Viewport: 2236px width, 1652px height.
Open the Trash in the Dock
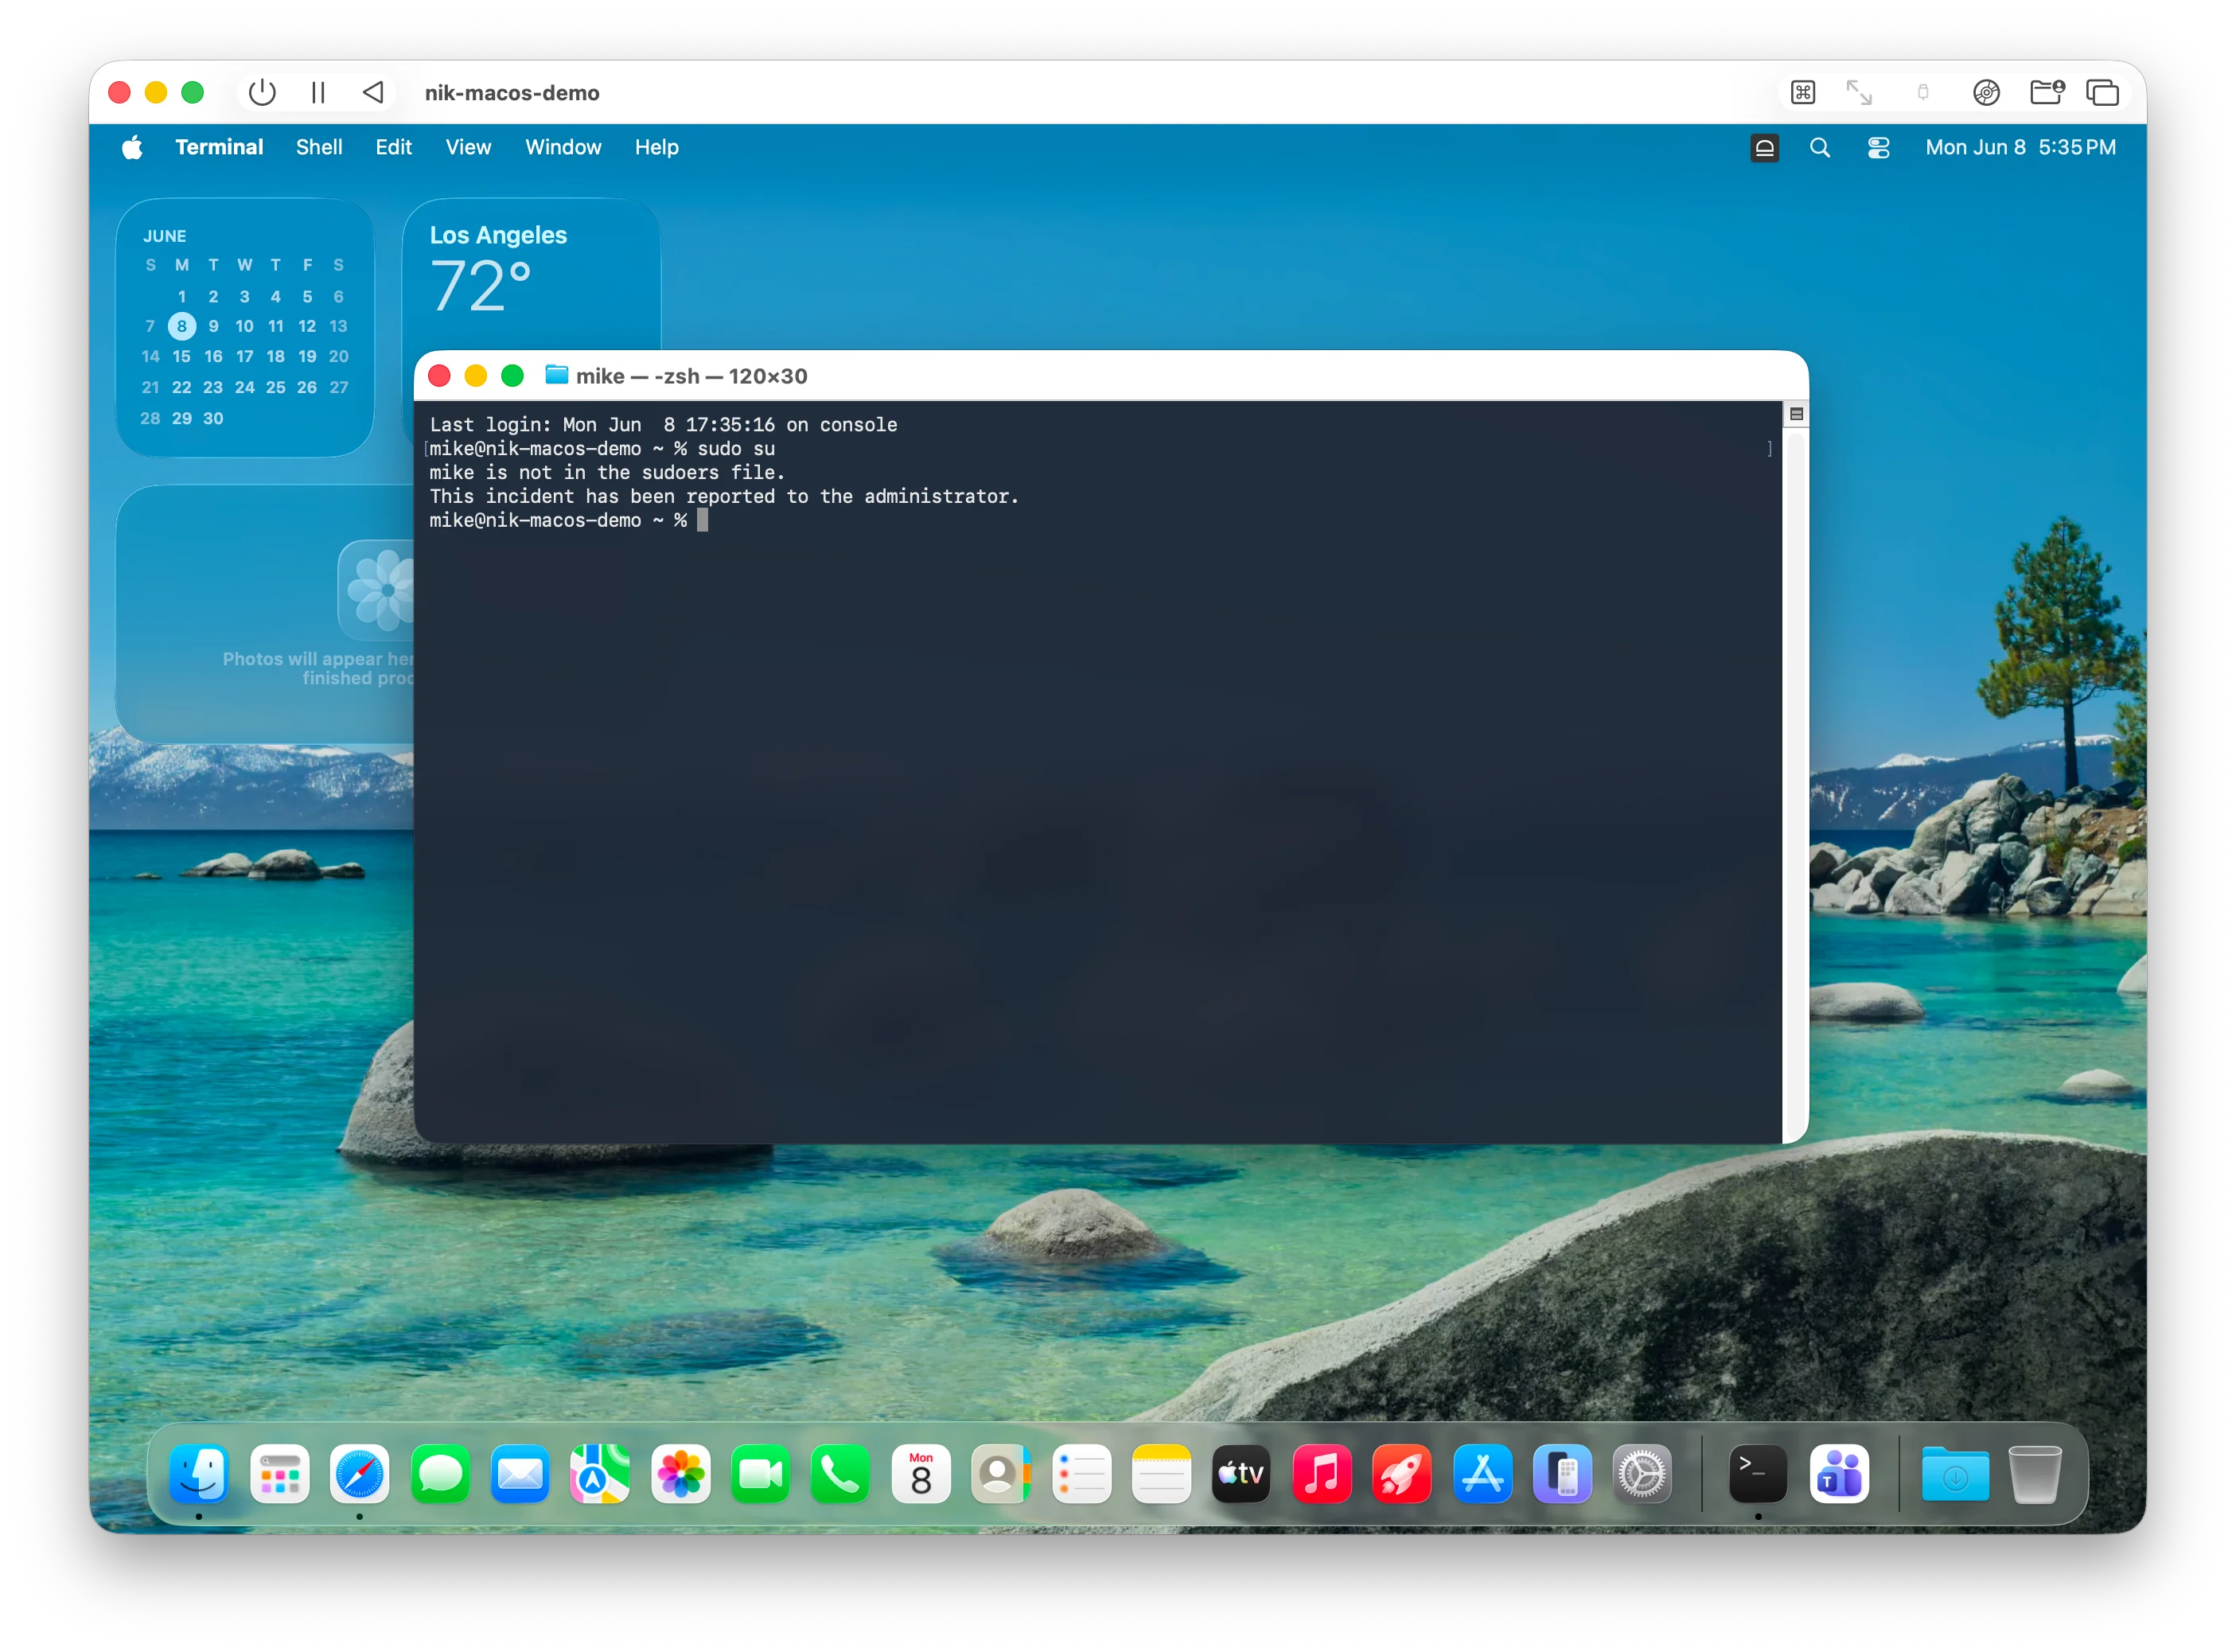point(2035,1473)
